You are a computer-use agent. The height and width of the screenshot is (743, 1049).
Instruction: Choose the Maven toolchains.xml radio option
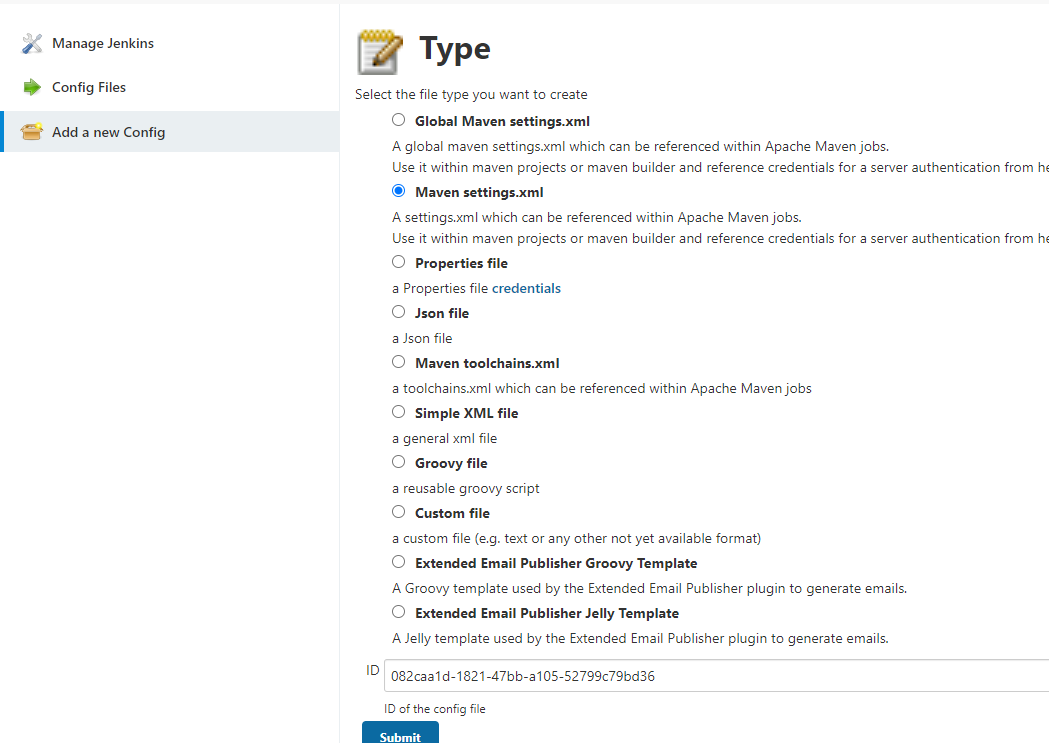(399, 362)
